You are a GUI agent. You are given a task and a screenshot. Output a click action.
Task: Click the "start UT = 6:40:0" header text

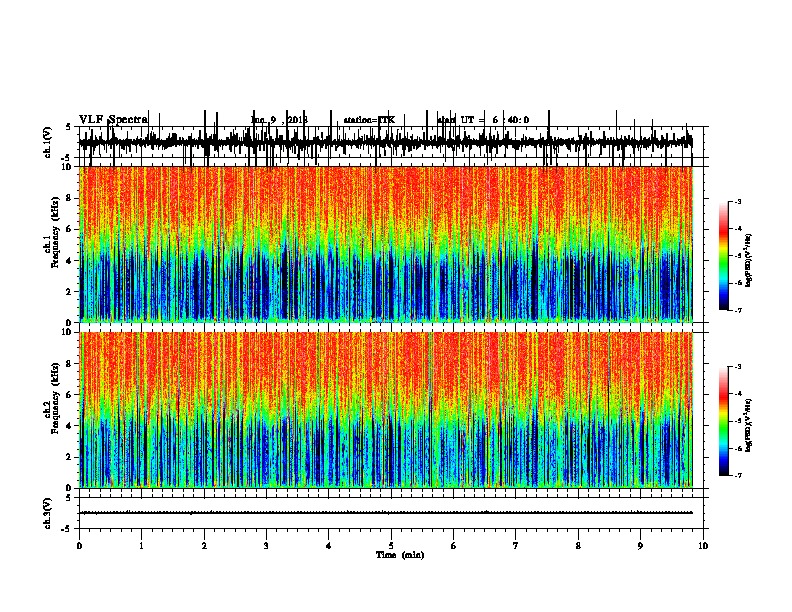coord(483,120)
